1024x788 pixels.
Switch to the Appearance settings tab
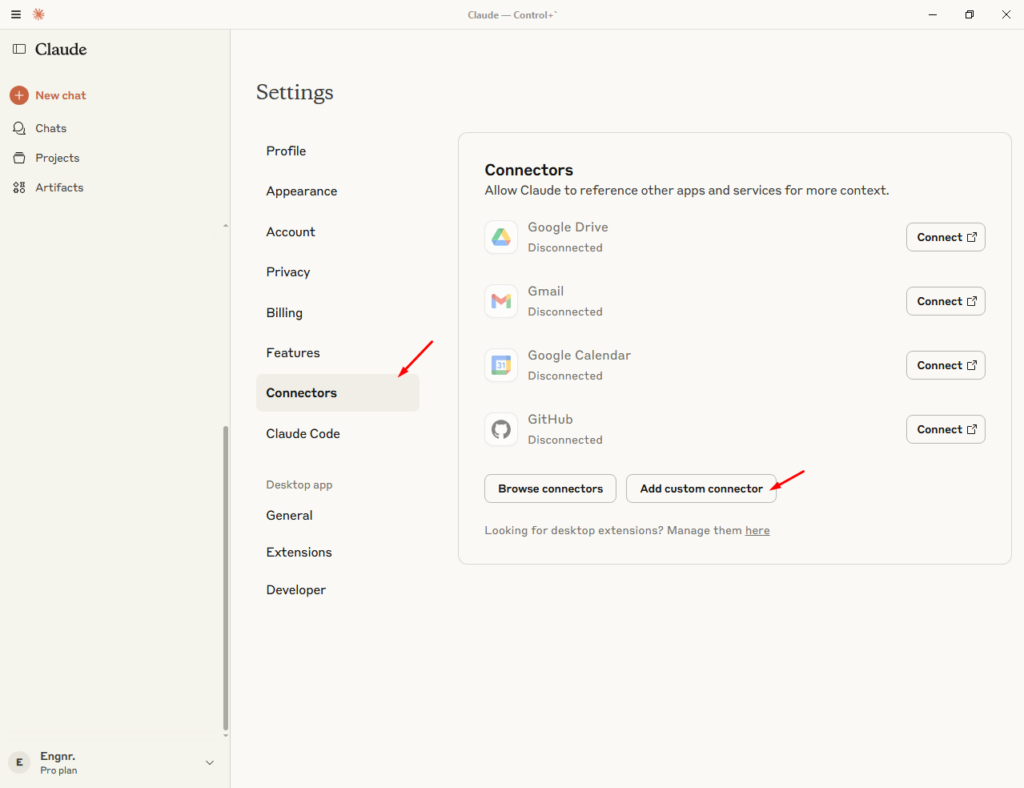(x=338, y=191)
